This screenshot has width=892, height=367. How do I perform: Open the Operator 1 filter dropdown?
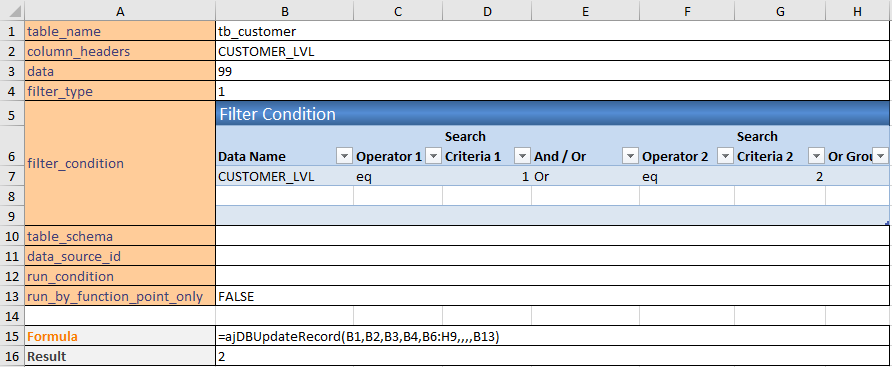[433, 156]
